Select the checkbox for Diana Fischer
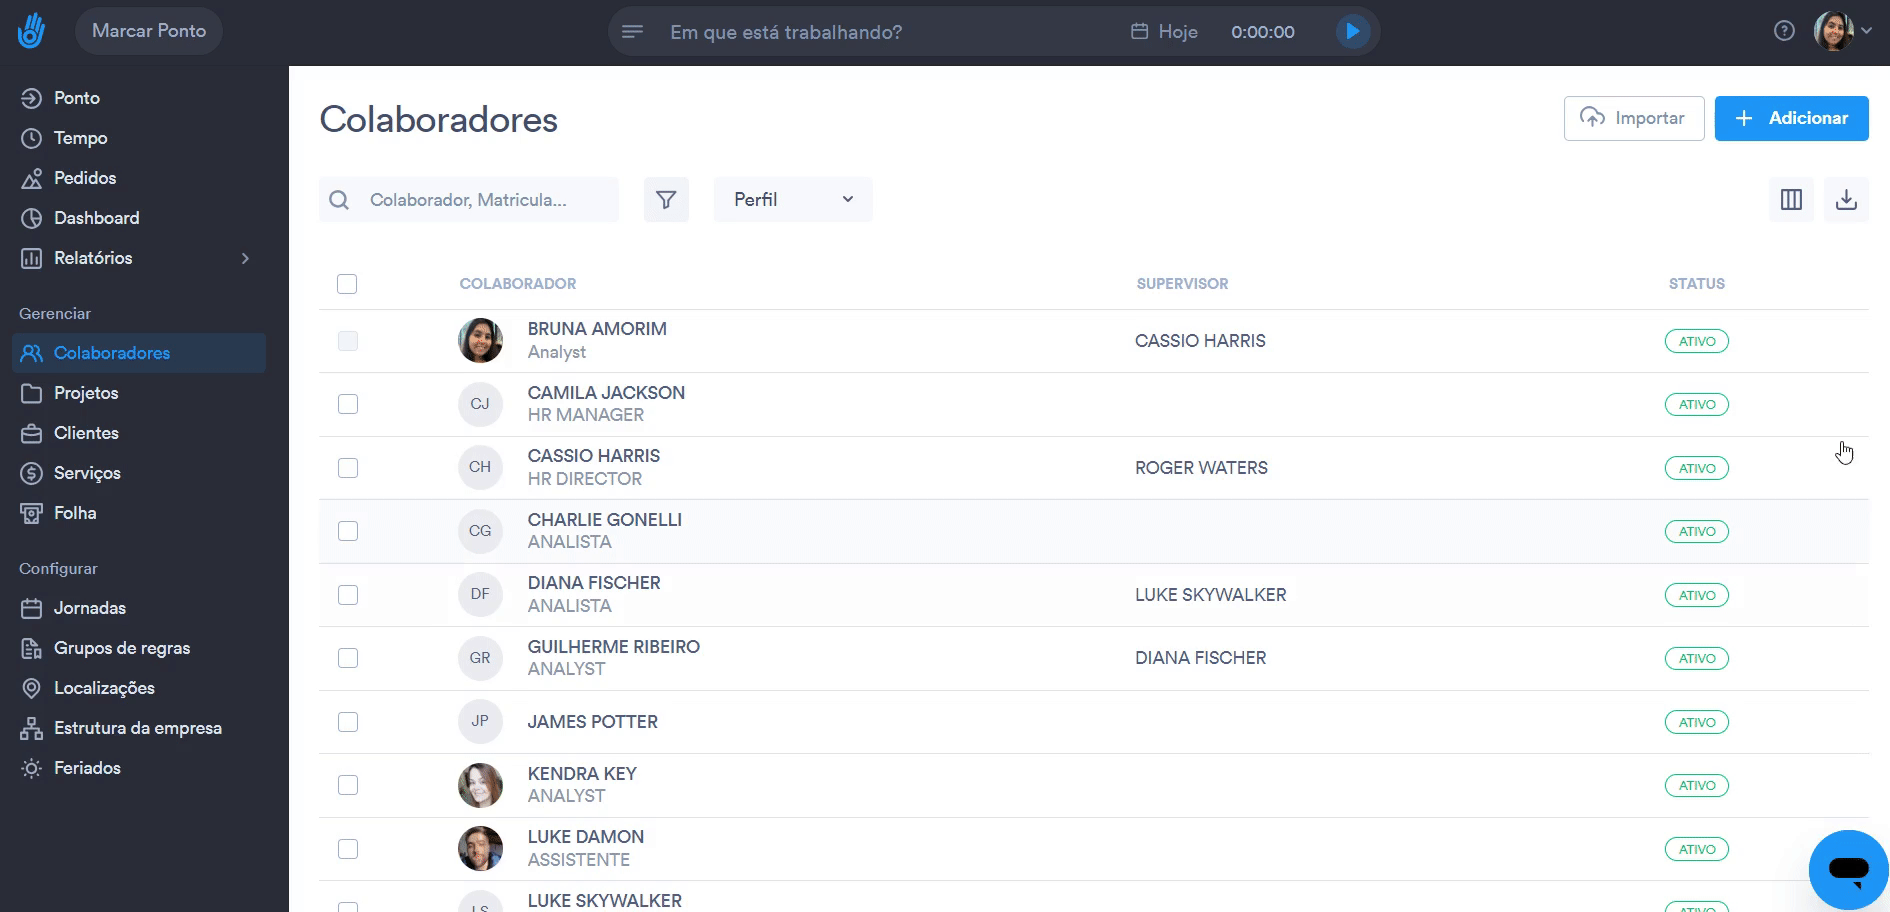Screen dimensions: 1890x912 [x=348, y=595]
